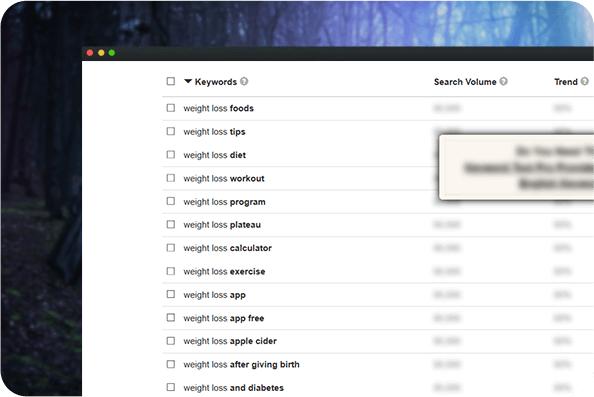Open the help icon next to Trend
The height and width of the screenshot is (397, 594).
coord(585,81)
